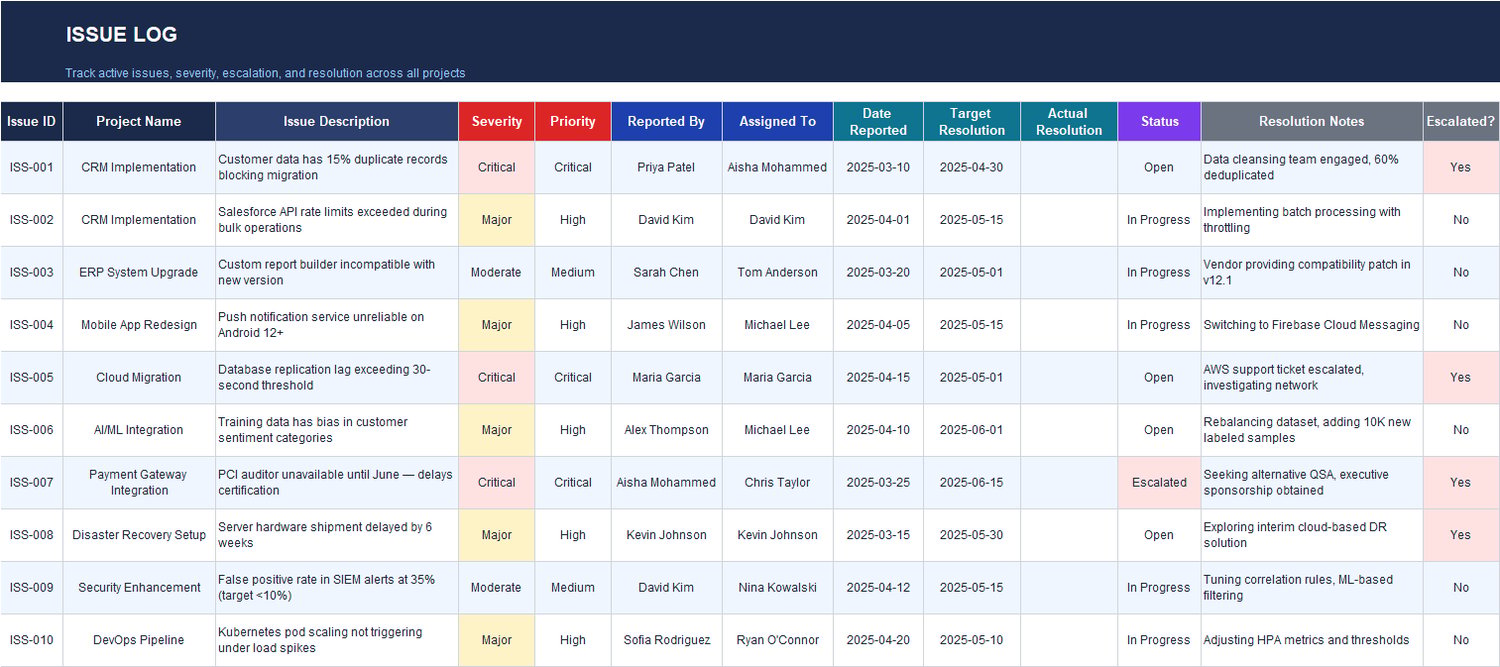1500x667 pixels.
Task: Select James Wilson in Reported By
Action: pos(666,325)
